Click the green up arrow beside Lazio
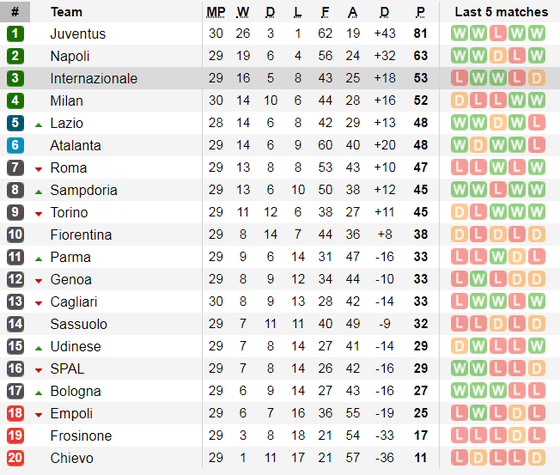This screenshot has height=475, width=560. 39,125
